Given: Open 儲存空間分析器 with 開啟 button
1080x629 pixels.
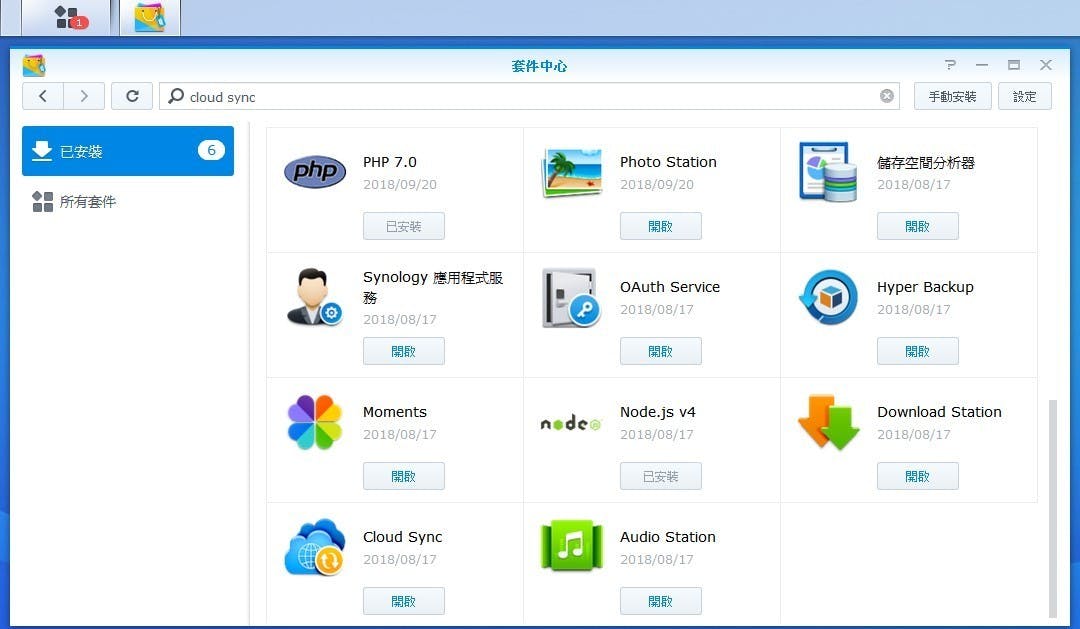Looking at the screenshot, I should tap(917, 226).
